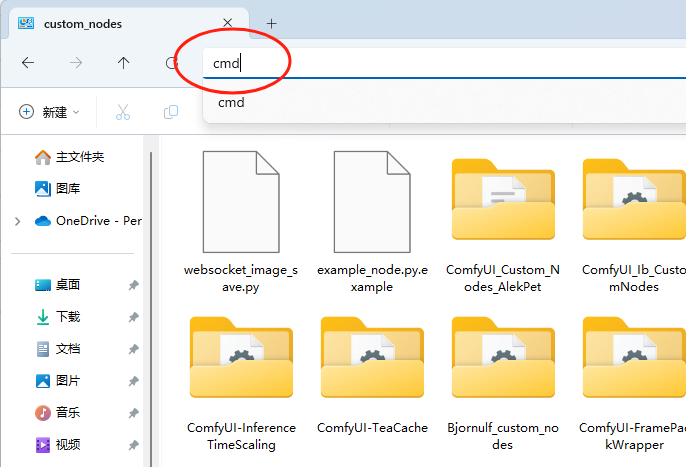686x467 pixels.
Task: Select Bjornulf_custom_nodes folder icon
Action: (503, 357)
